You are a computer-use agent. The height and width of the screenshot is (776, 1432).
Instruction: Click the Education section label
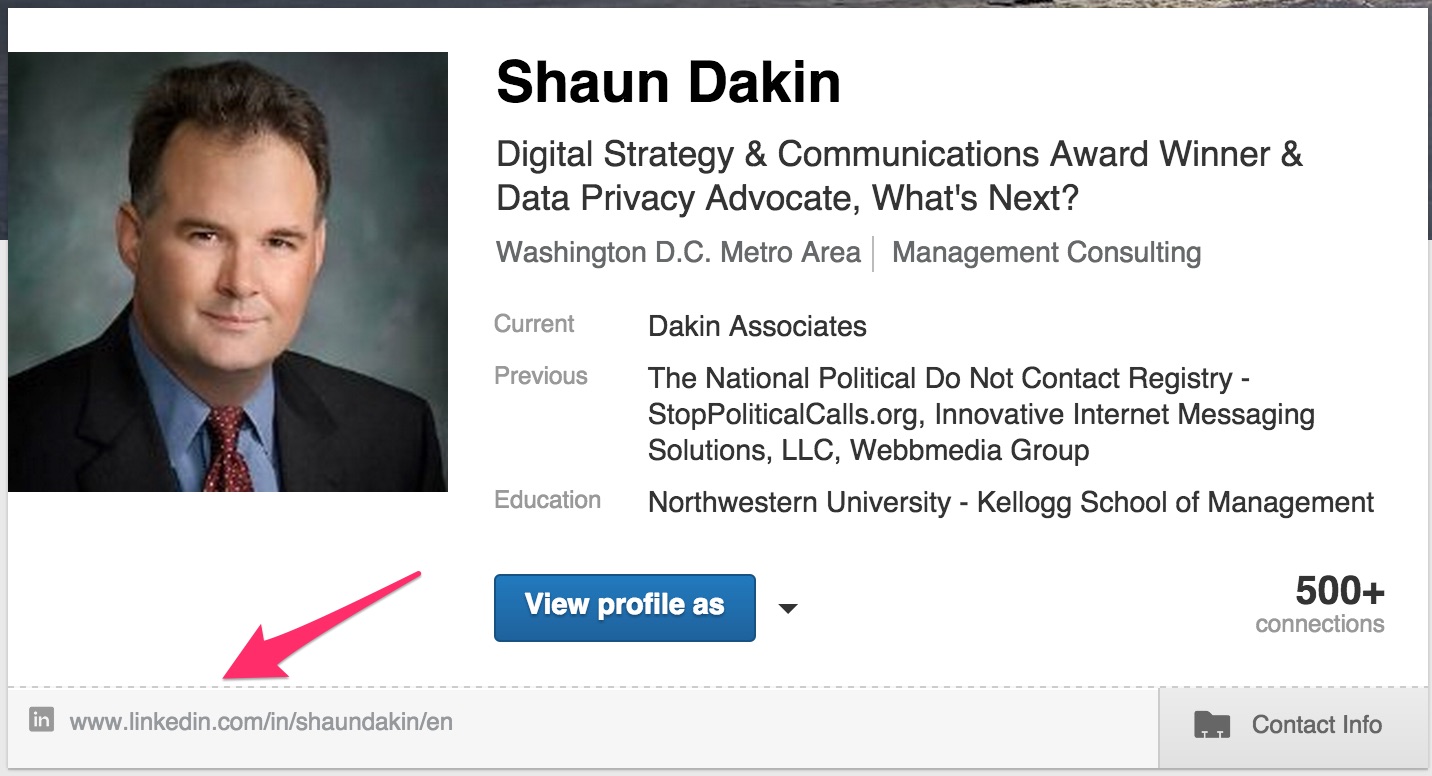547,500
